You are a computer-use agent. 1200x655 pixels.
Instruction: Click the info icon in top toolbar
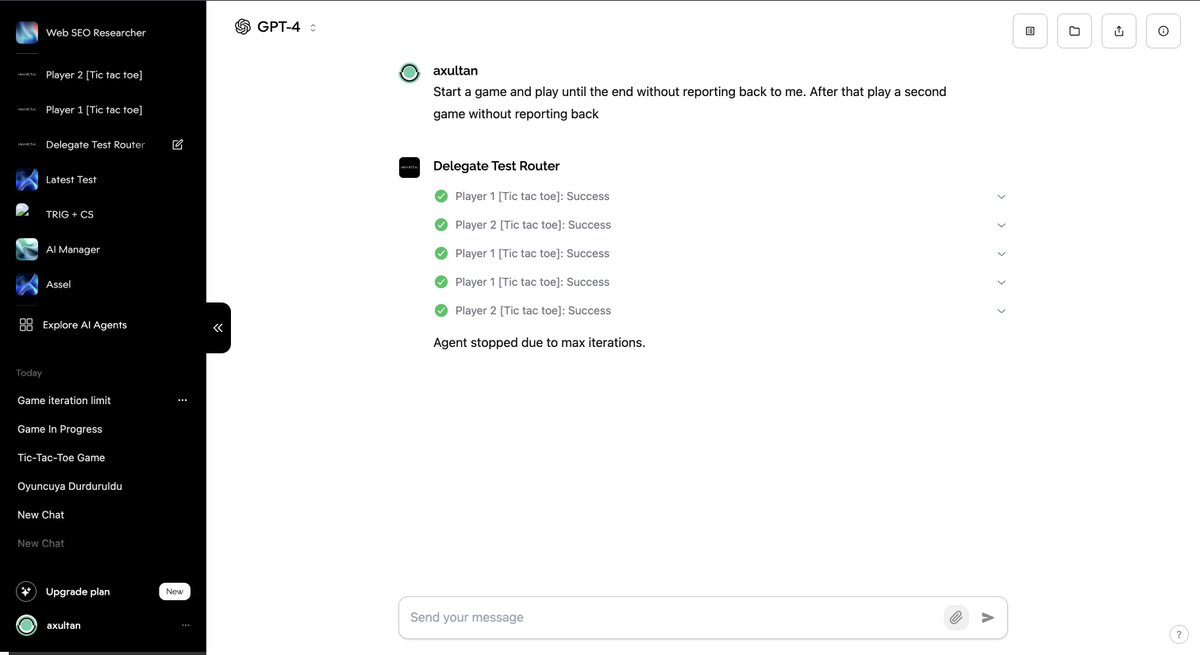click(x=1163, y=31)
